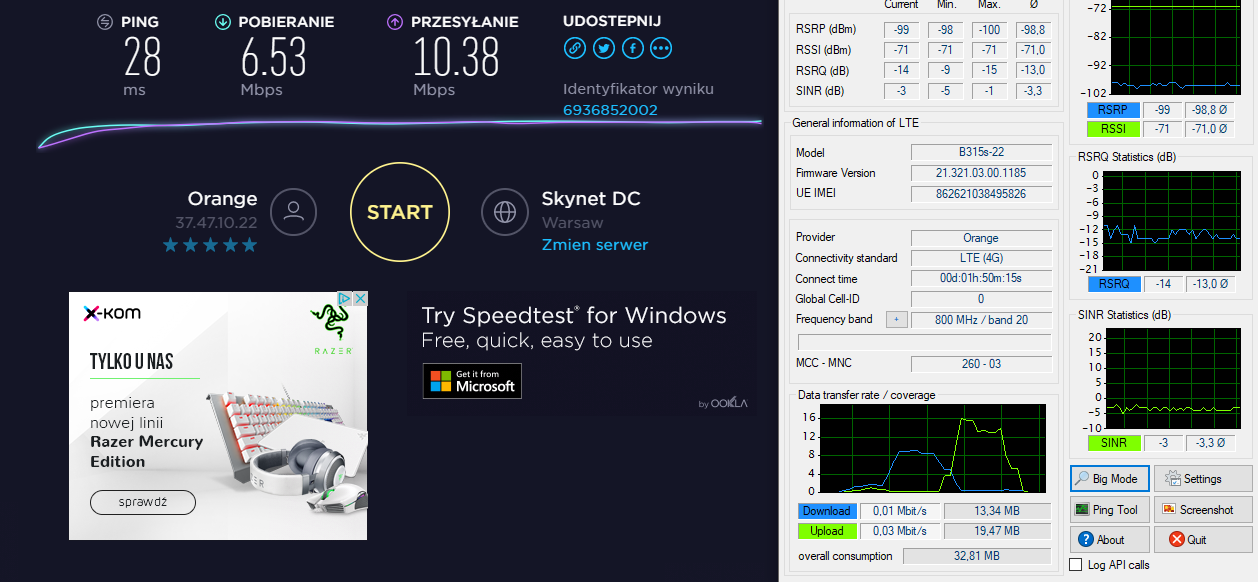Click the Try Speedtest for Windows banner text
This screenshot has width=1258, height=582.
574,316
